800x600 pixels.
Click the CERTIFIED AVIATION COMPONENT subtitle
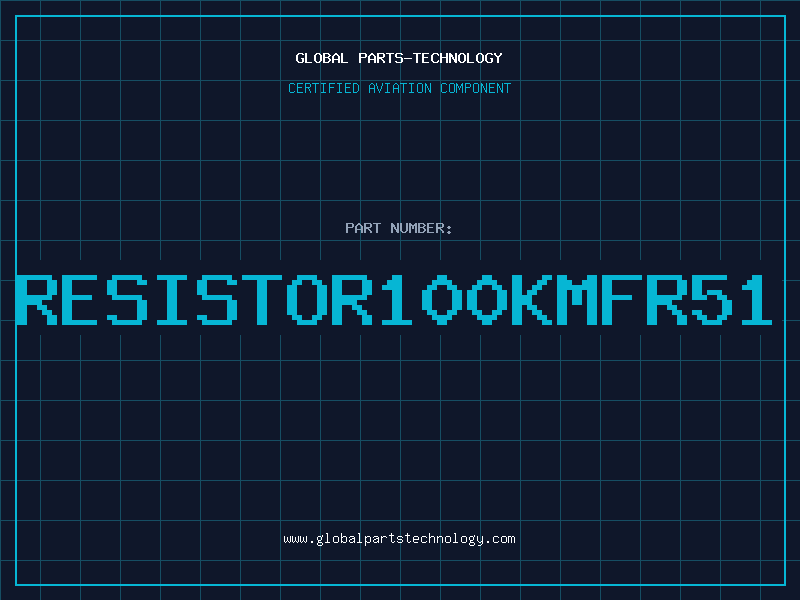point(399,88)
